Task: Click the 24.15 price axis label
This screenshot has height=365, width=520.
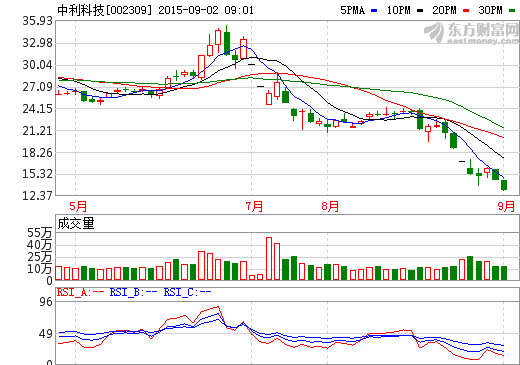Action: (37, 109)
